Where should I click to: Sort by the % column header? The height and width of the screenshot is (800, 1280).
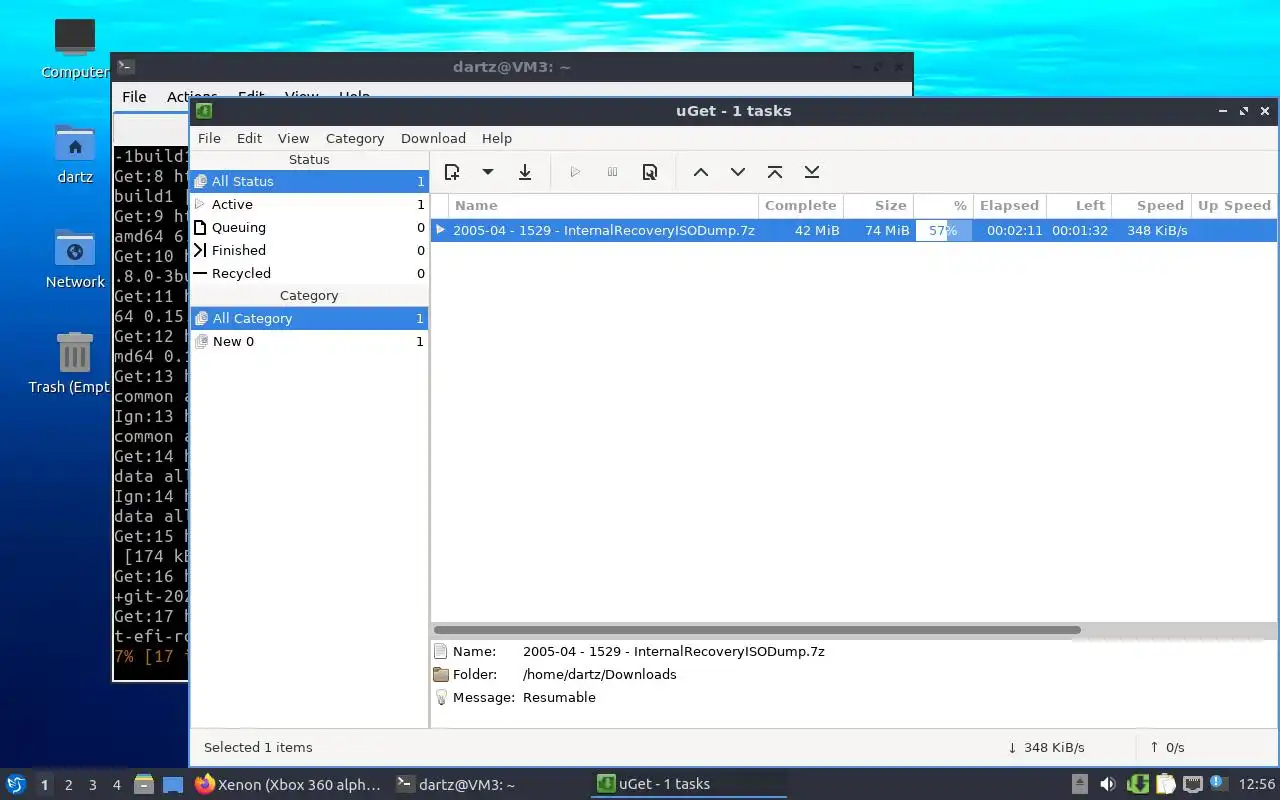[x=944, y=205]
